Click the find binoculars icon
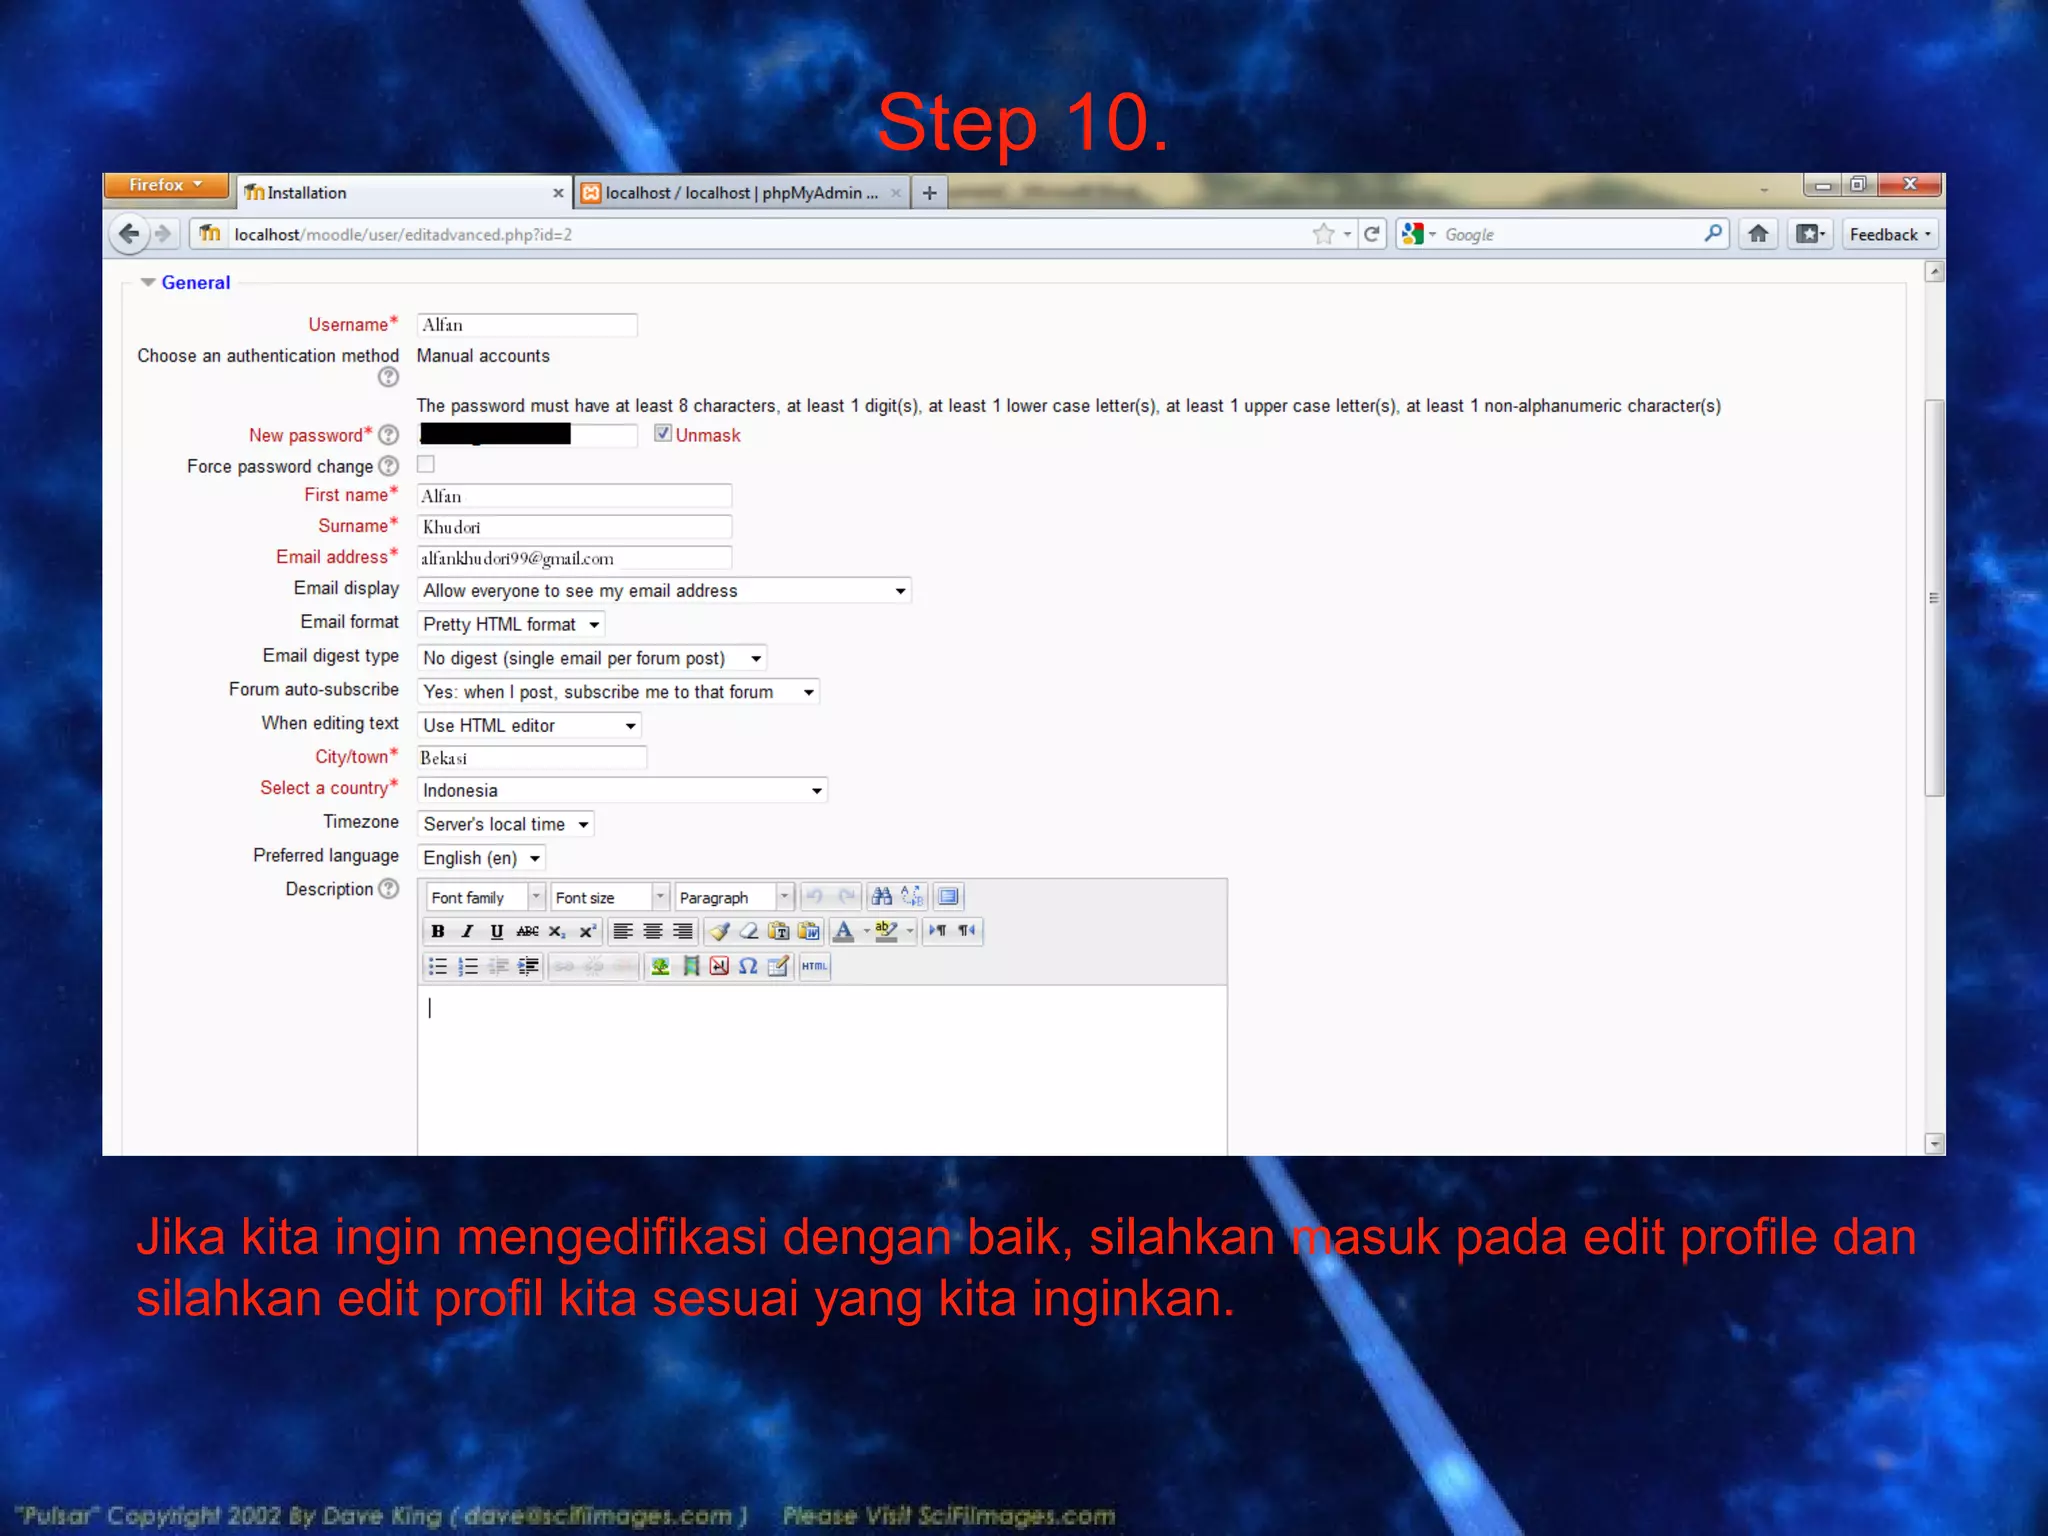 click(x=881, y=896)
